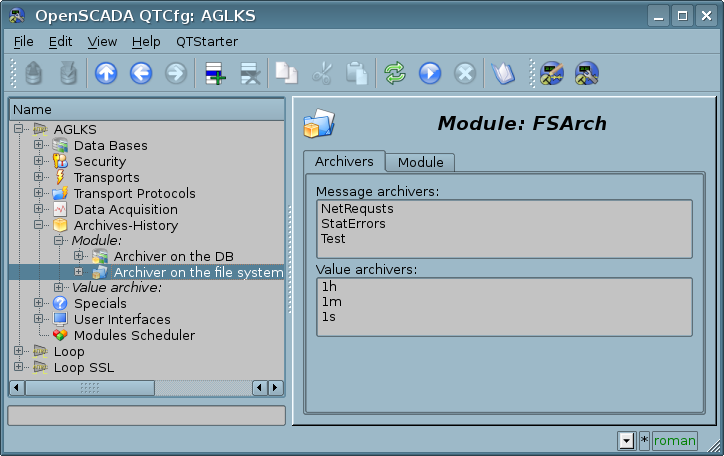The width and height of the screenshot is (724, 456).
Task: Click the Specials question-mark icon in tree
Action: click(x=60, y=303)
